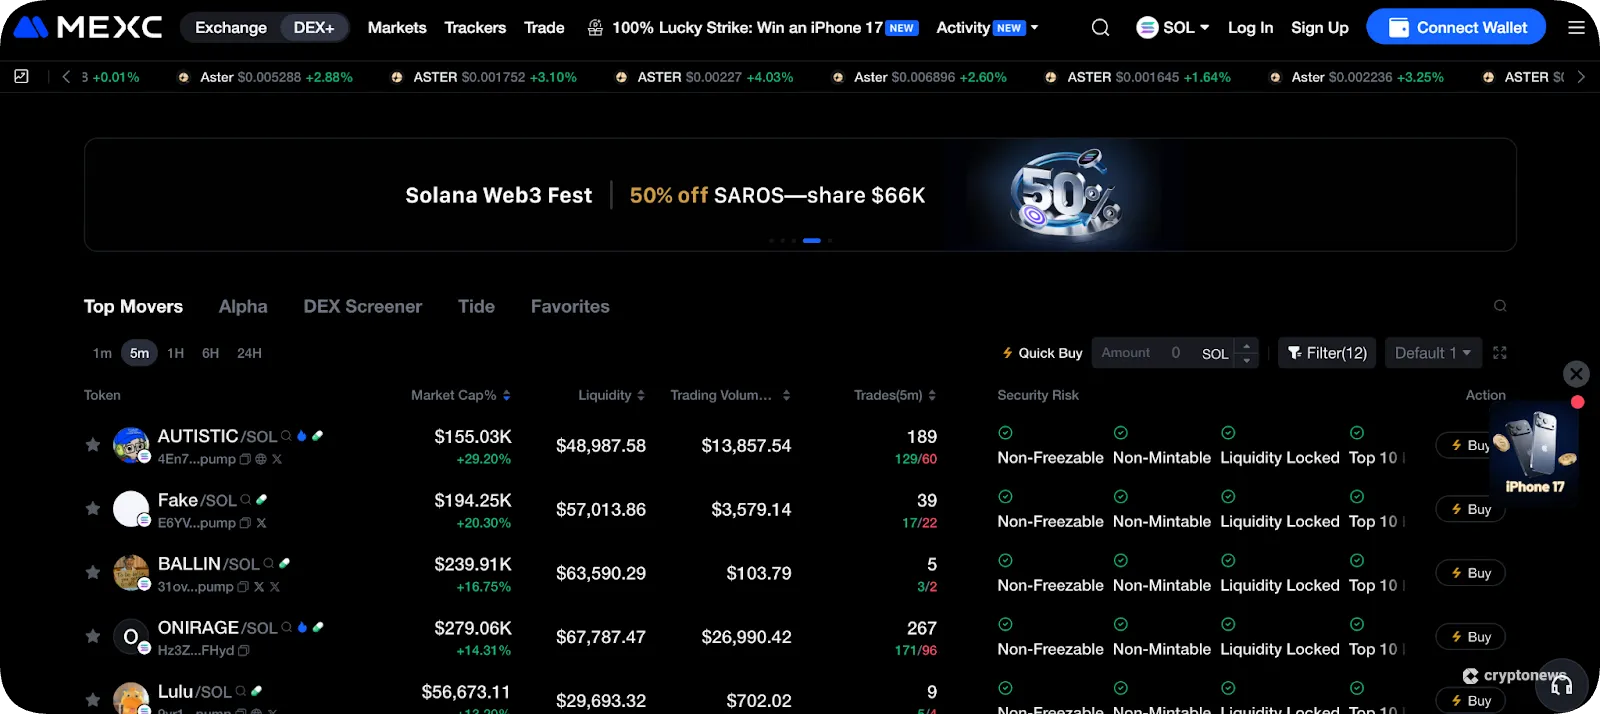Click the search magnifier in top navigation
The height and width of the screenshot is (714, 1600).
[1100, 28]
